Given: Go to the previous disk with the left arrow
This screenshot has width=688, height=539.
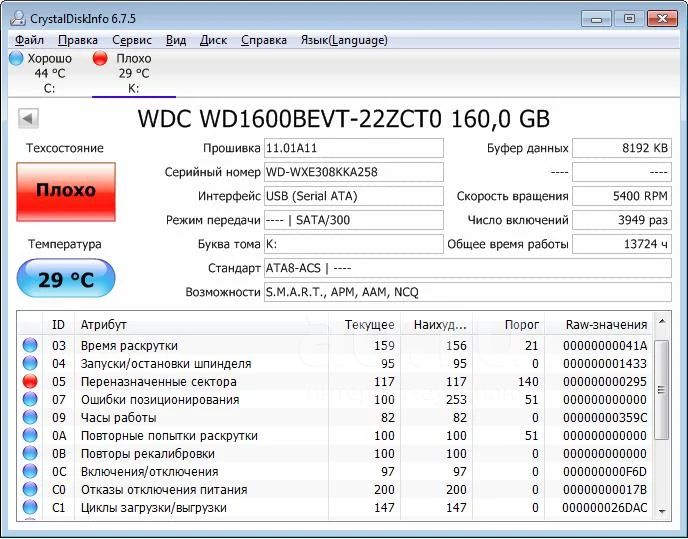Looking at the screenshot, I should tap(29, 119).
